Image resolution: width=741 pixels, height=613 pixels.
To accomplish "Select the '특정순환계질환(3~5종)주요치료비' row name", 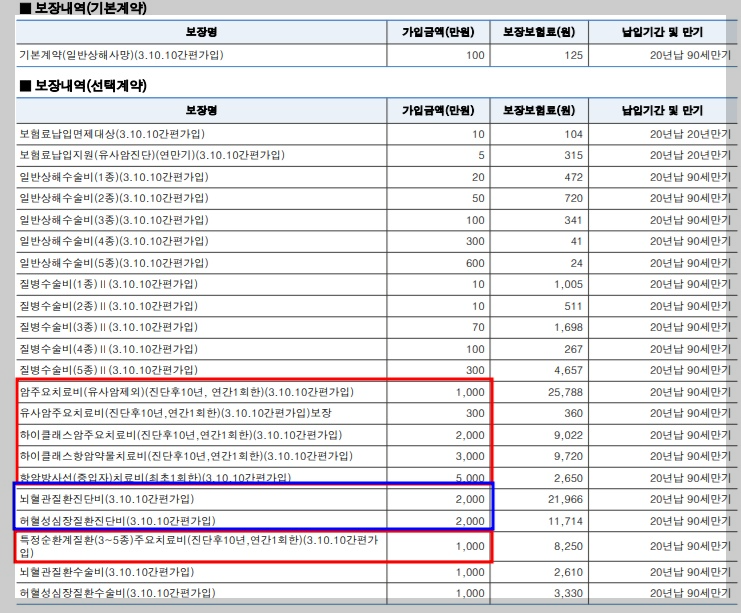I will (199, 546).
